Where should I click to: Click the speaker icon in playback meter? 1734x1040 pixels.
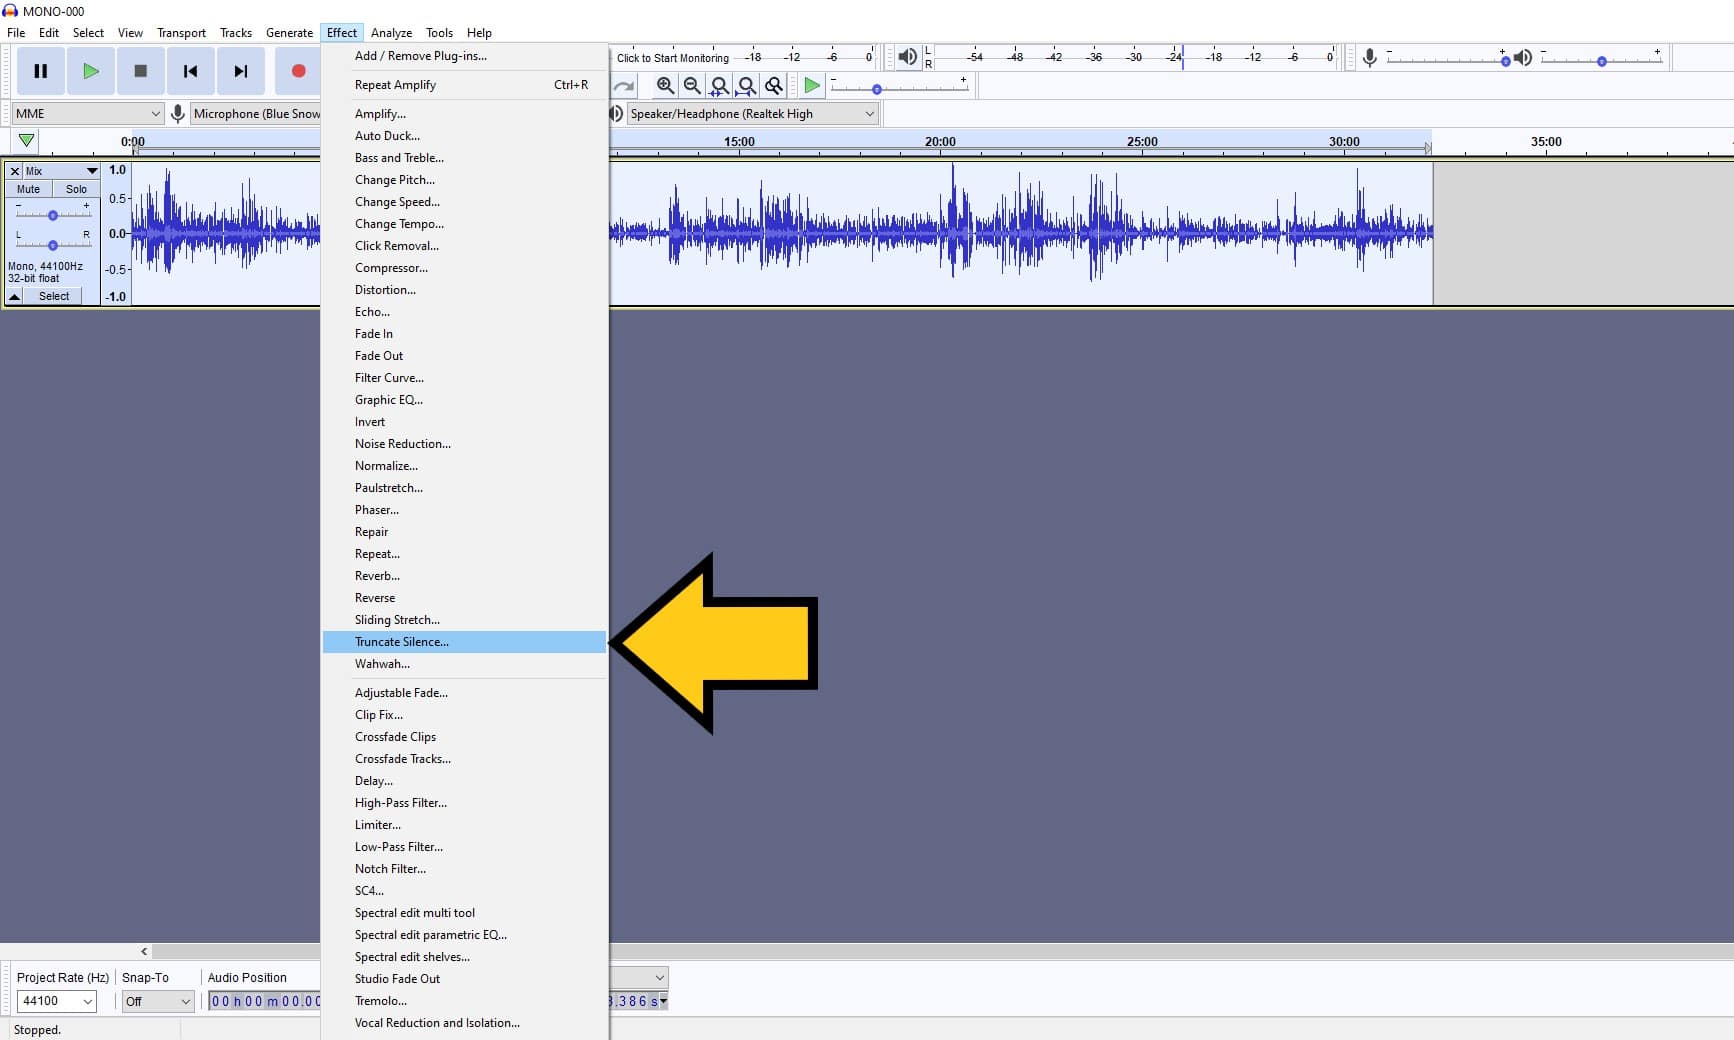[907, 57]
